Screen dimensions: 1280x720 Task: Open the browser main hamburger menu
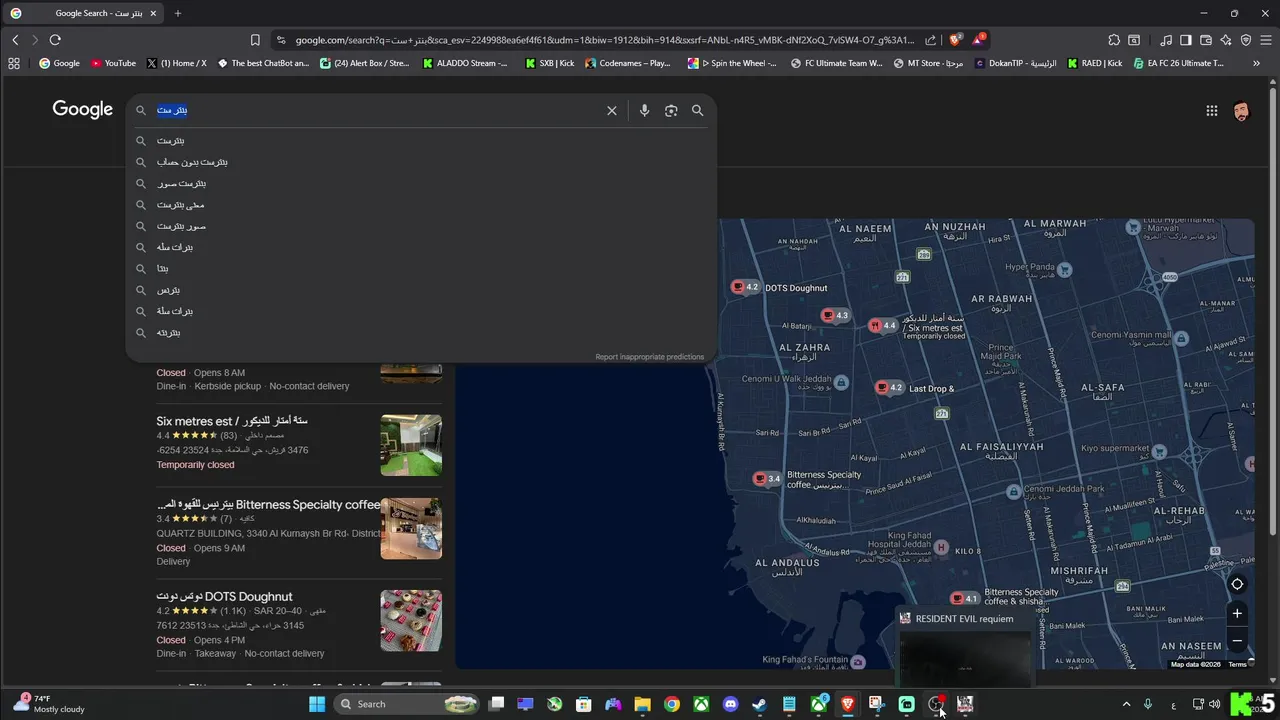pos(1266,40)
